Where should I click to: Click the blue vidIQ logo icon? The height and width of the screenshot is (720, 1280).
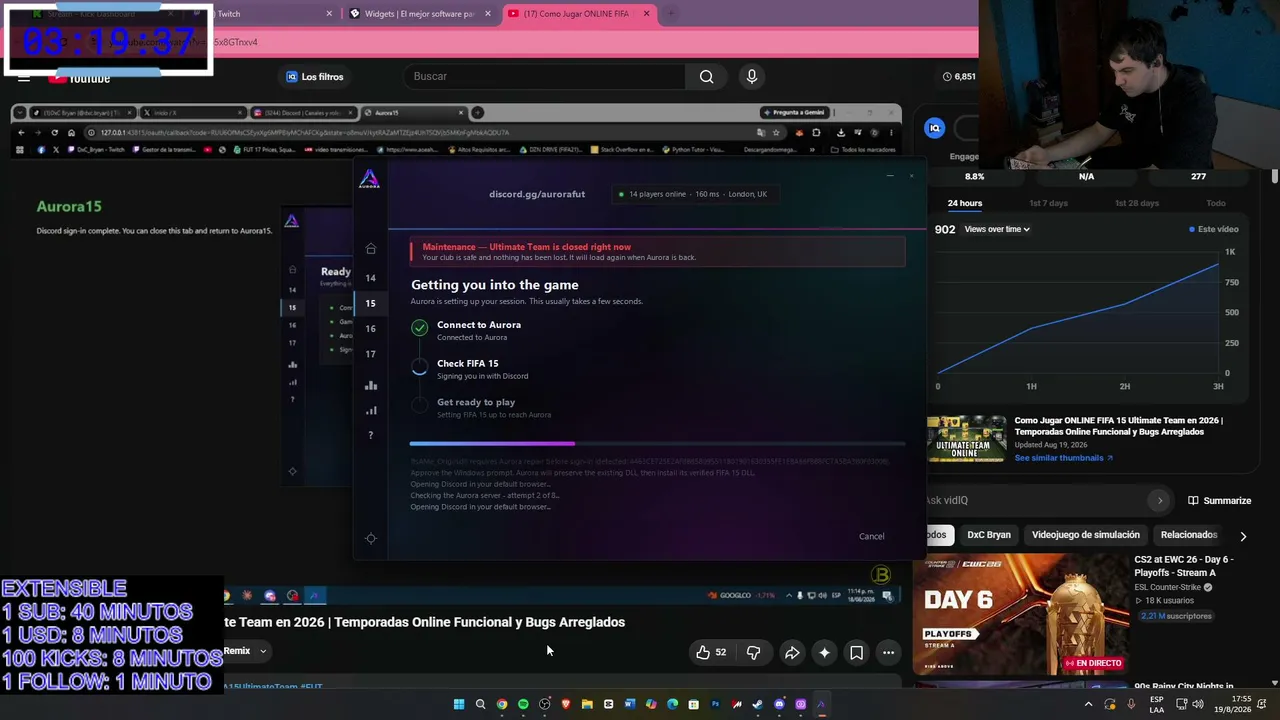pos(934,128)
